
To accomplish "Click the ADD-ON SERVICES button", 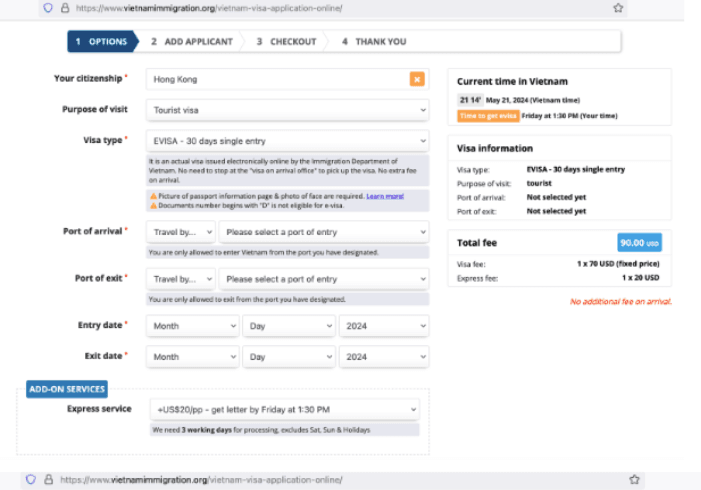I will (x=66, y=389).
